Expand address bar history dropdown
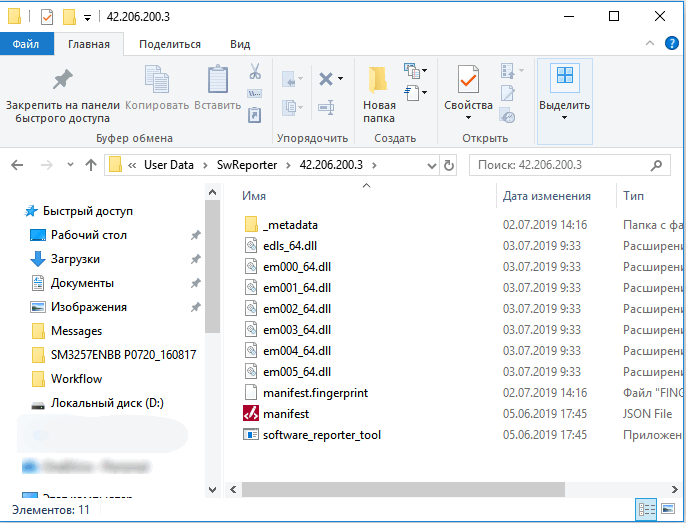686x523 pixels. click(x=431, y=165)
